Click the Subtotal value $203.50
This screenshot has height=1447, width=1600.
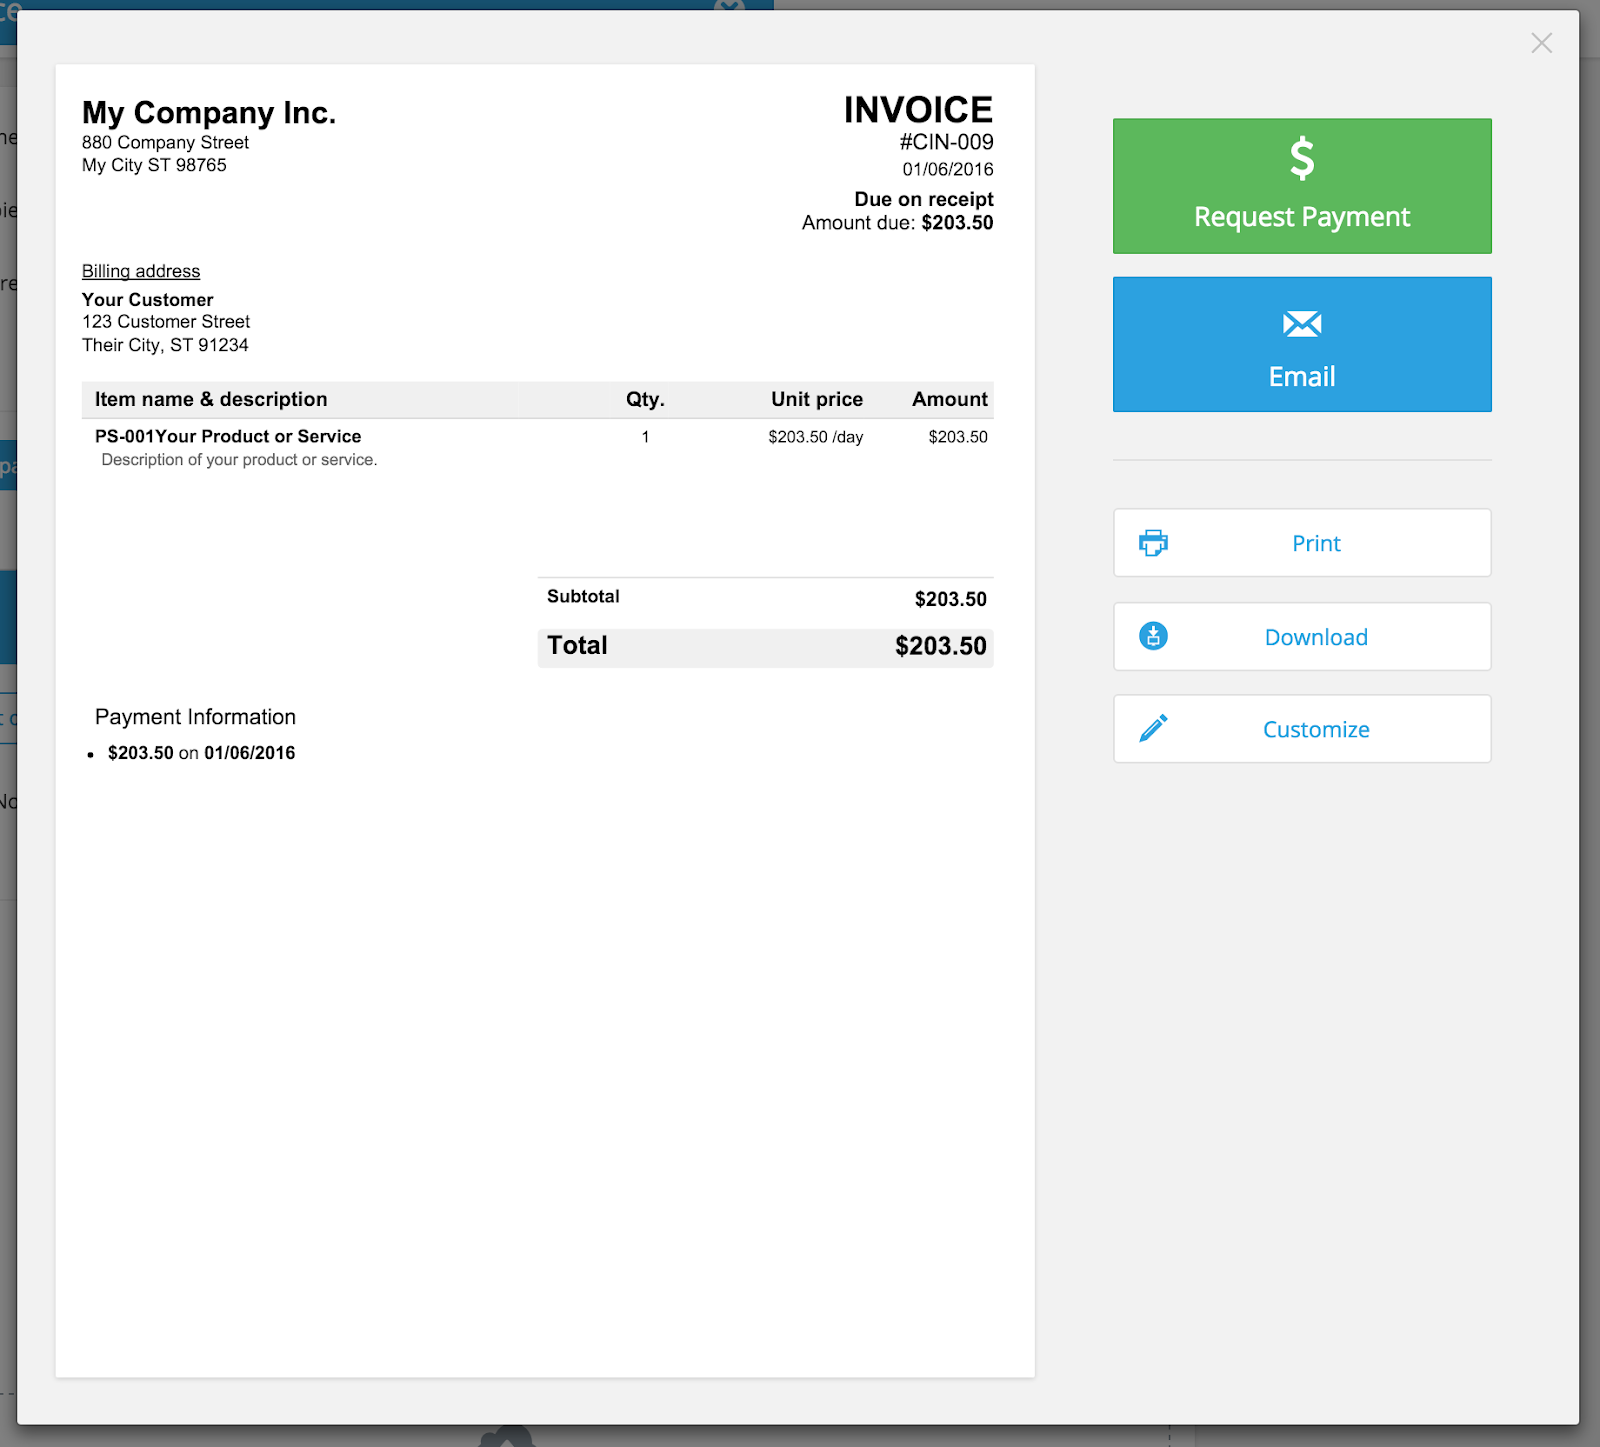point(951,599)
